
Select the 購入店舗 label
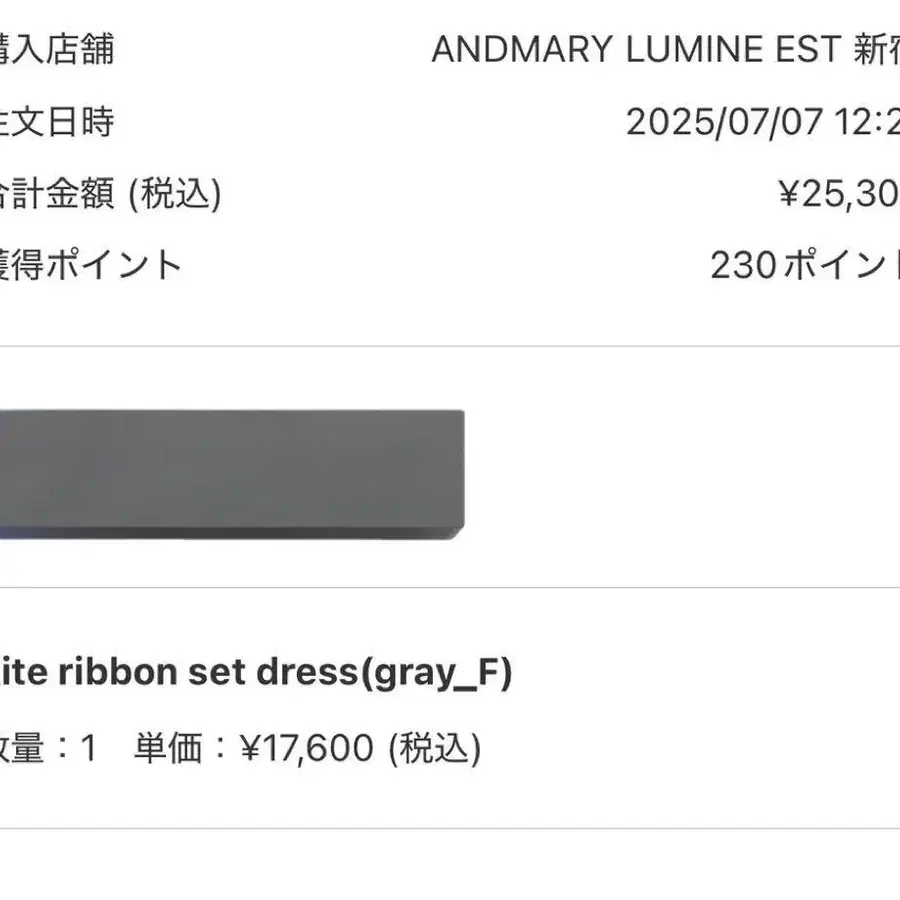coord(57,49)
